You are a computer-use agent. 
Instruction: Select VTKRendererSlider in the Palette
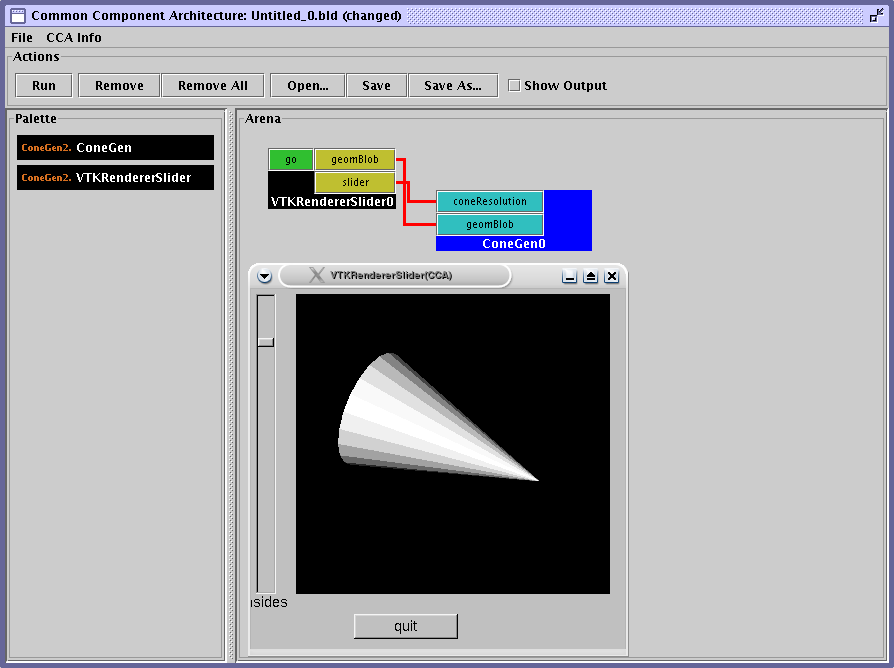point(115,178)
